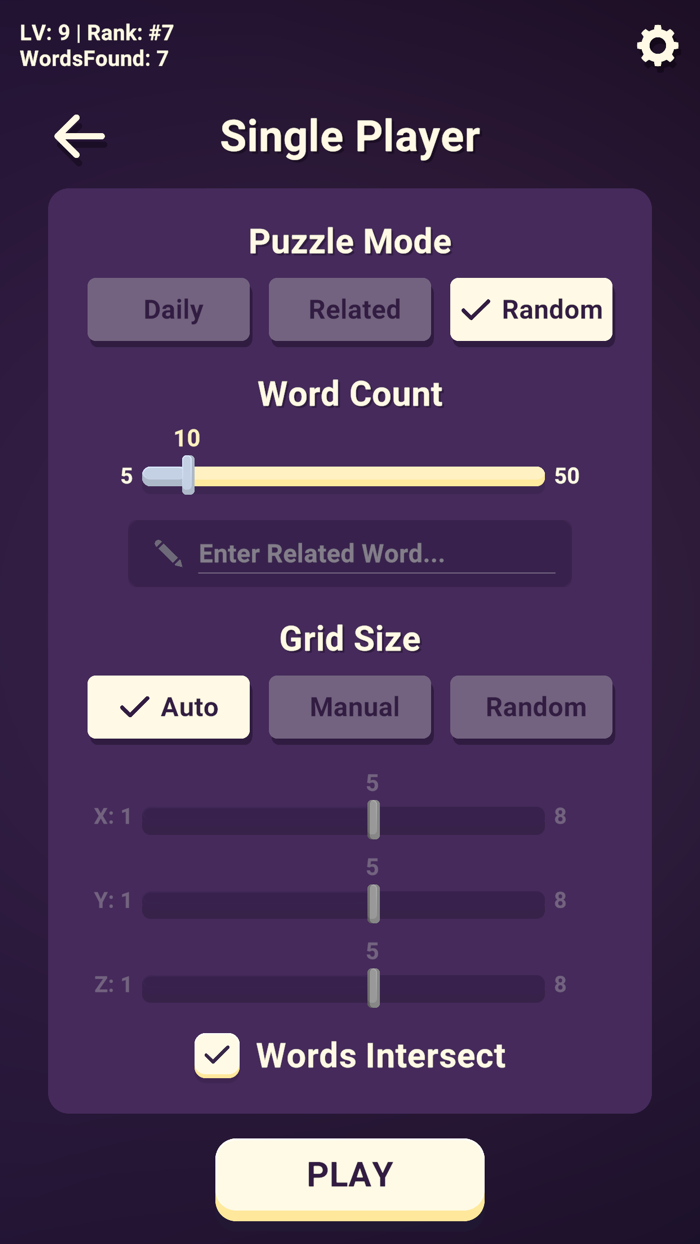700x1244 pixels.
Task: Click the pencil icon in the related word field
Action: 168,551
